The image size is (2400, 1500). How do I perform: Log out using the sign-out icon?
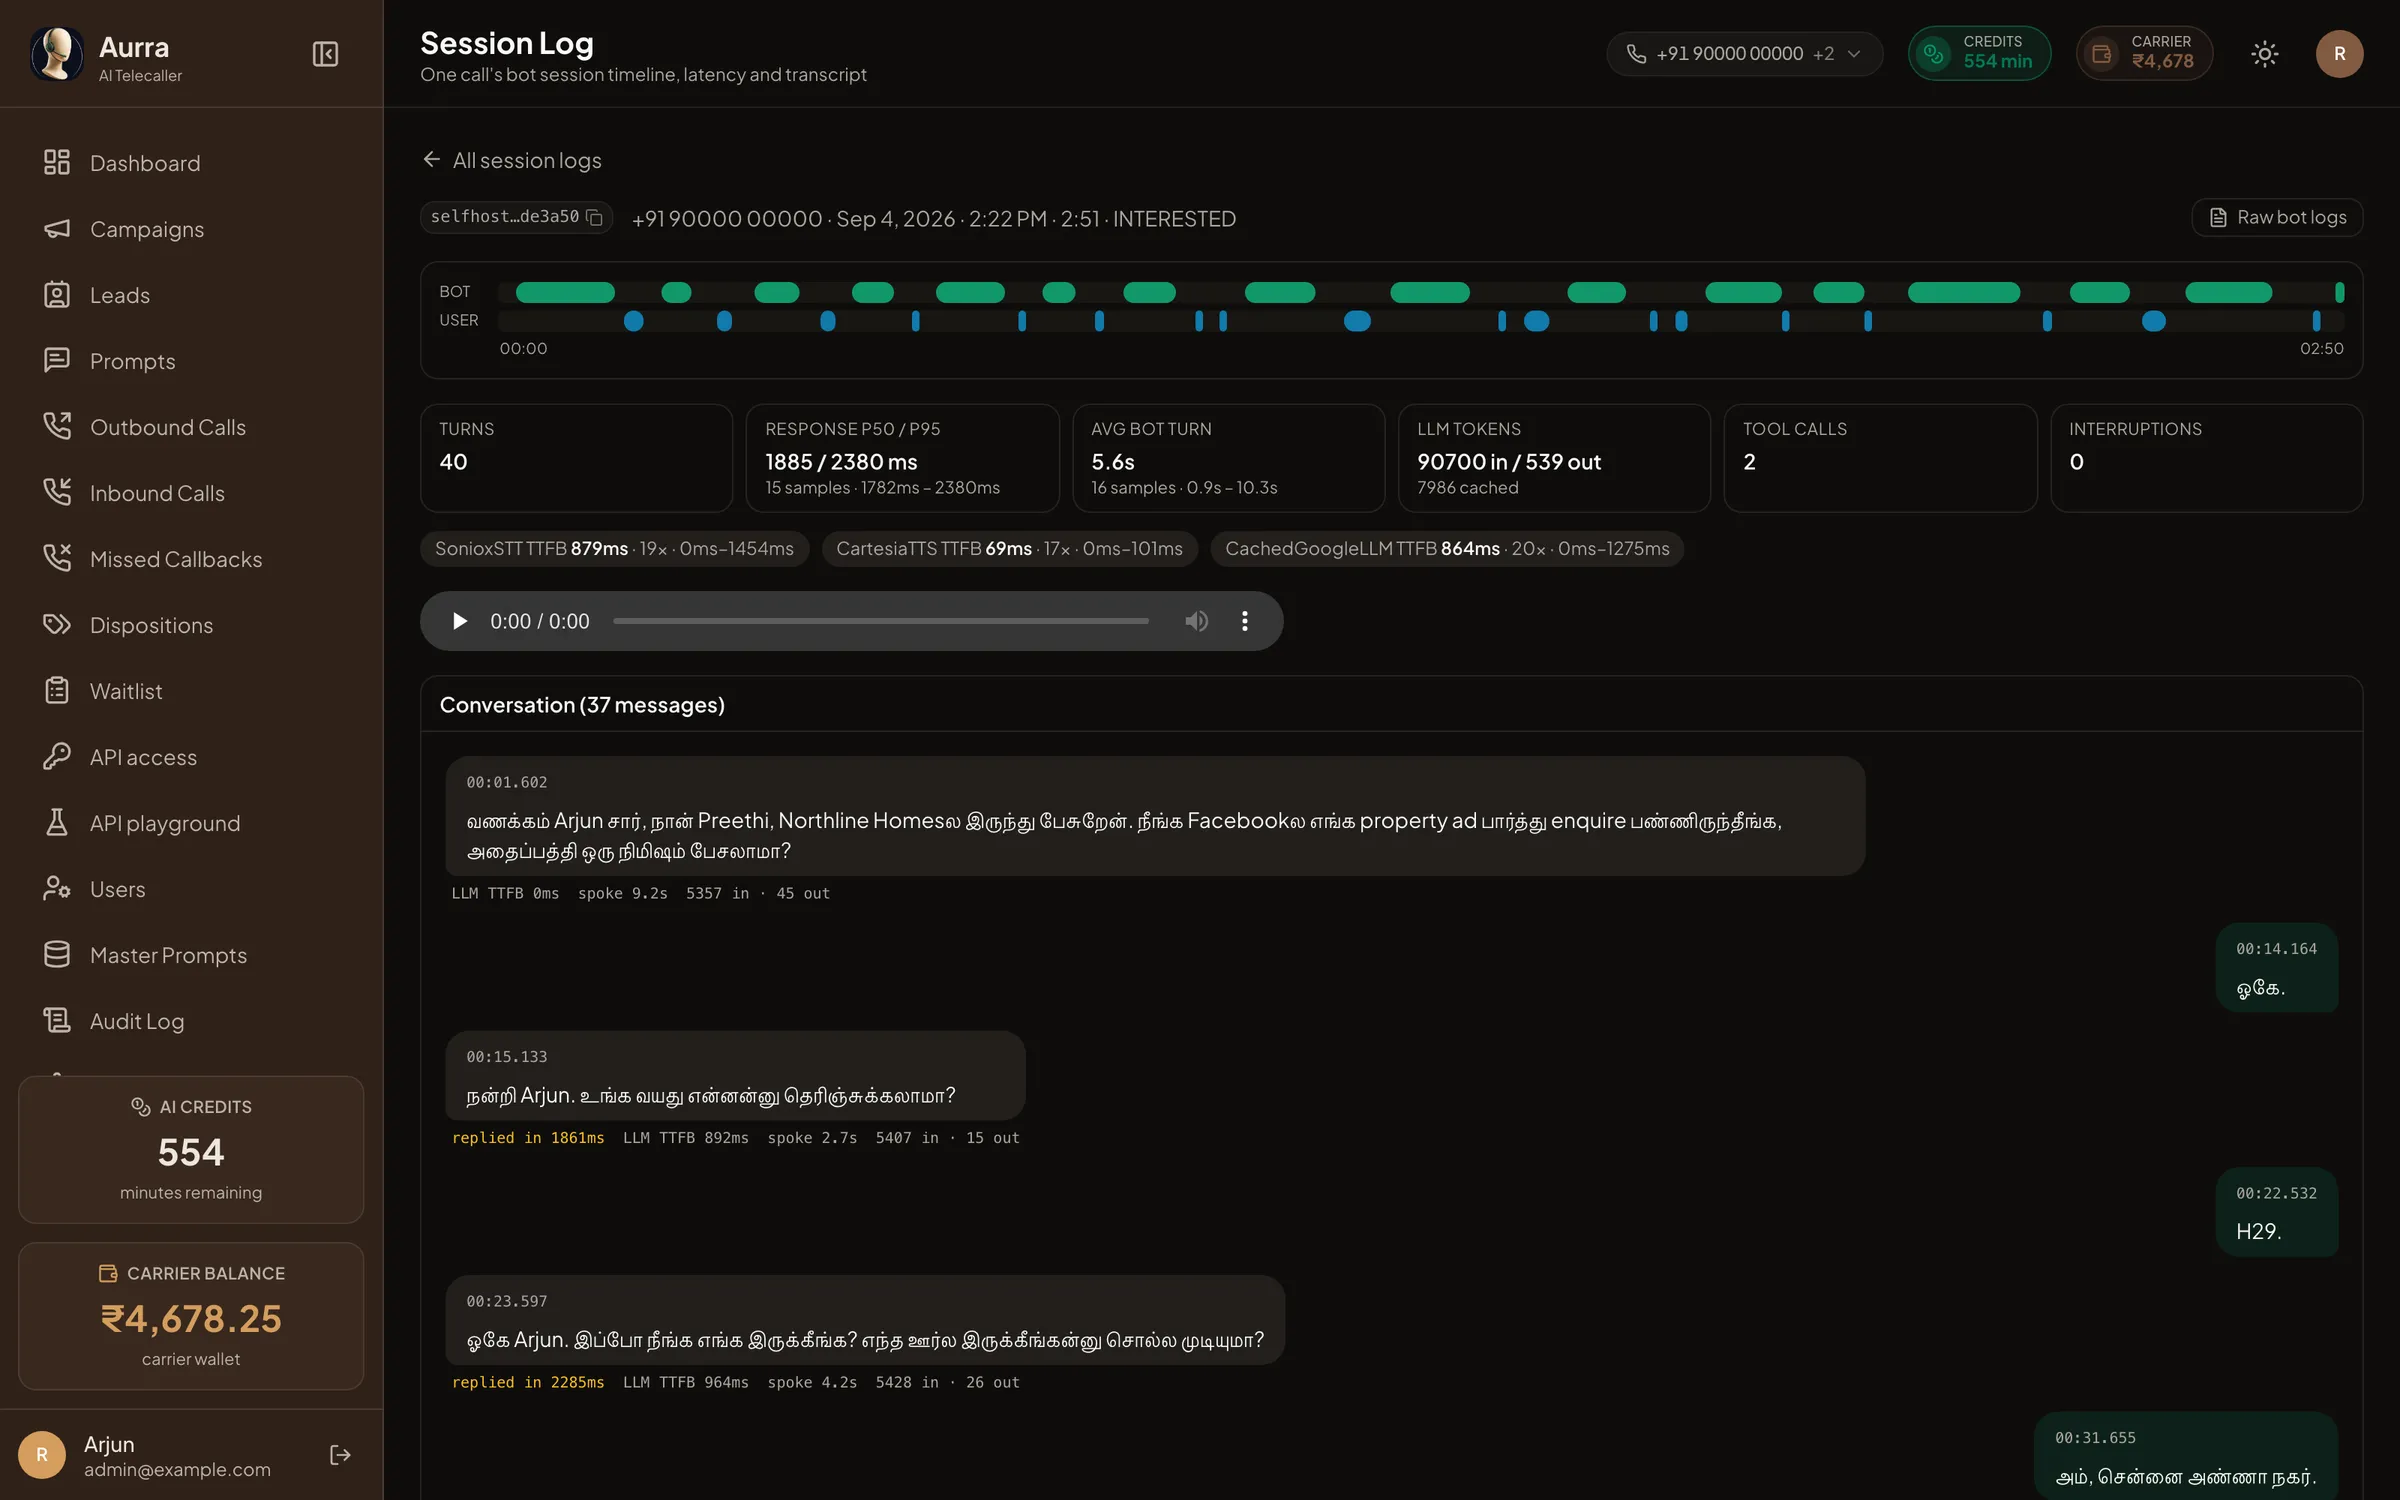(x=340, y=1455)
